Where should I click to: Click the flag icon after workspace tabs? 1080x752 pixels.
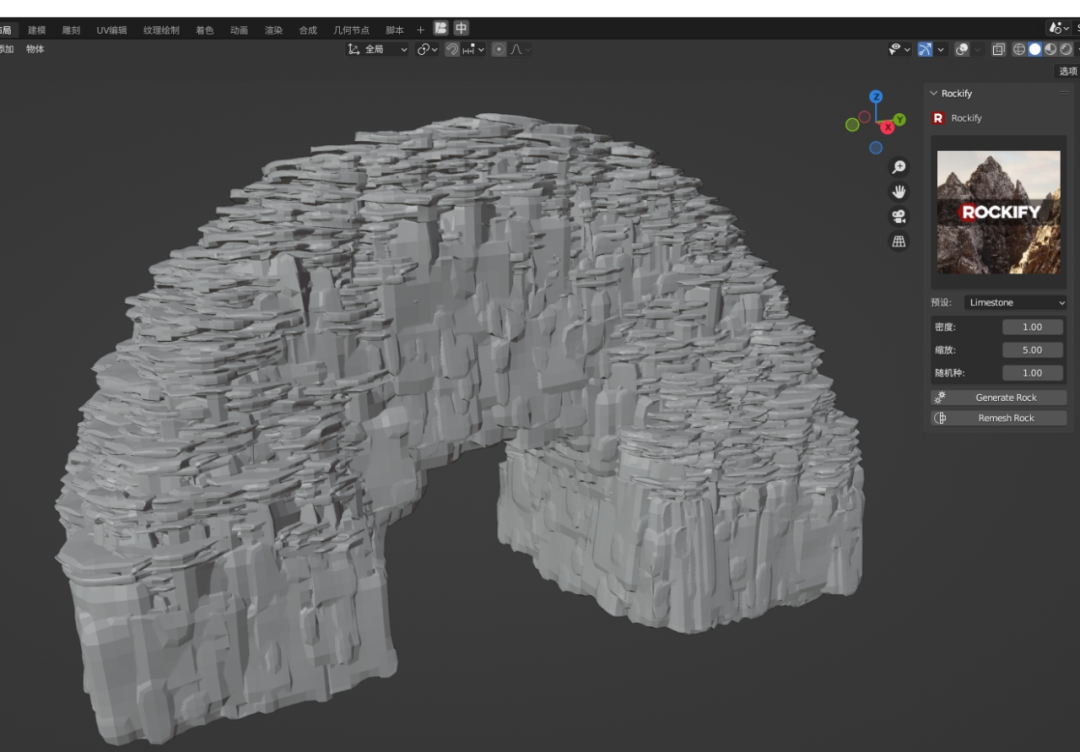[x=441, y=28]
